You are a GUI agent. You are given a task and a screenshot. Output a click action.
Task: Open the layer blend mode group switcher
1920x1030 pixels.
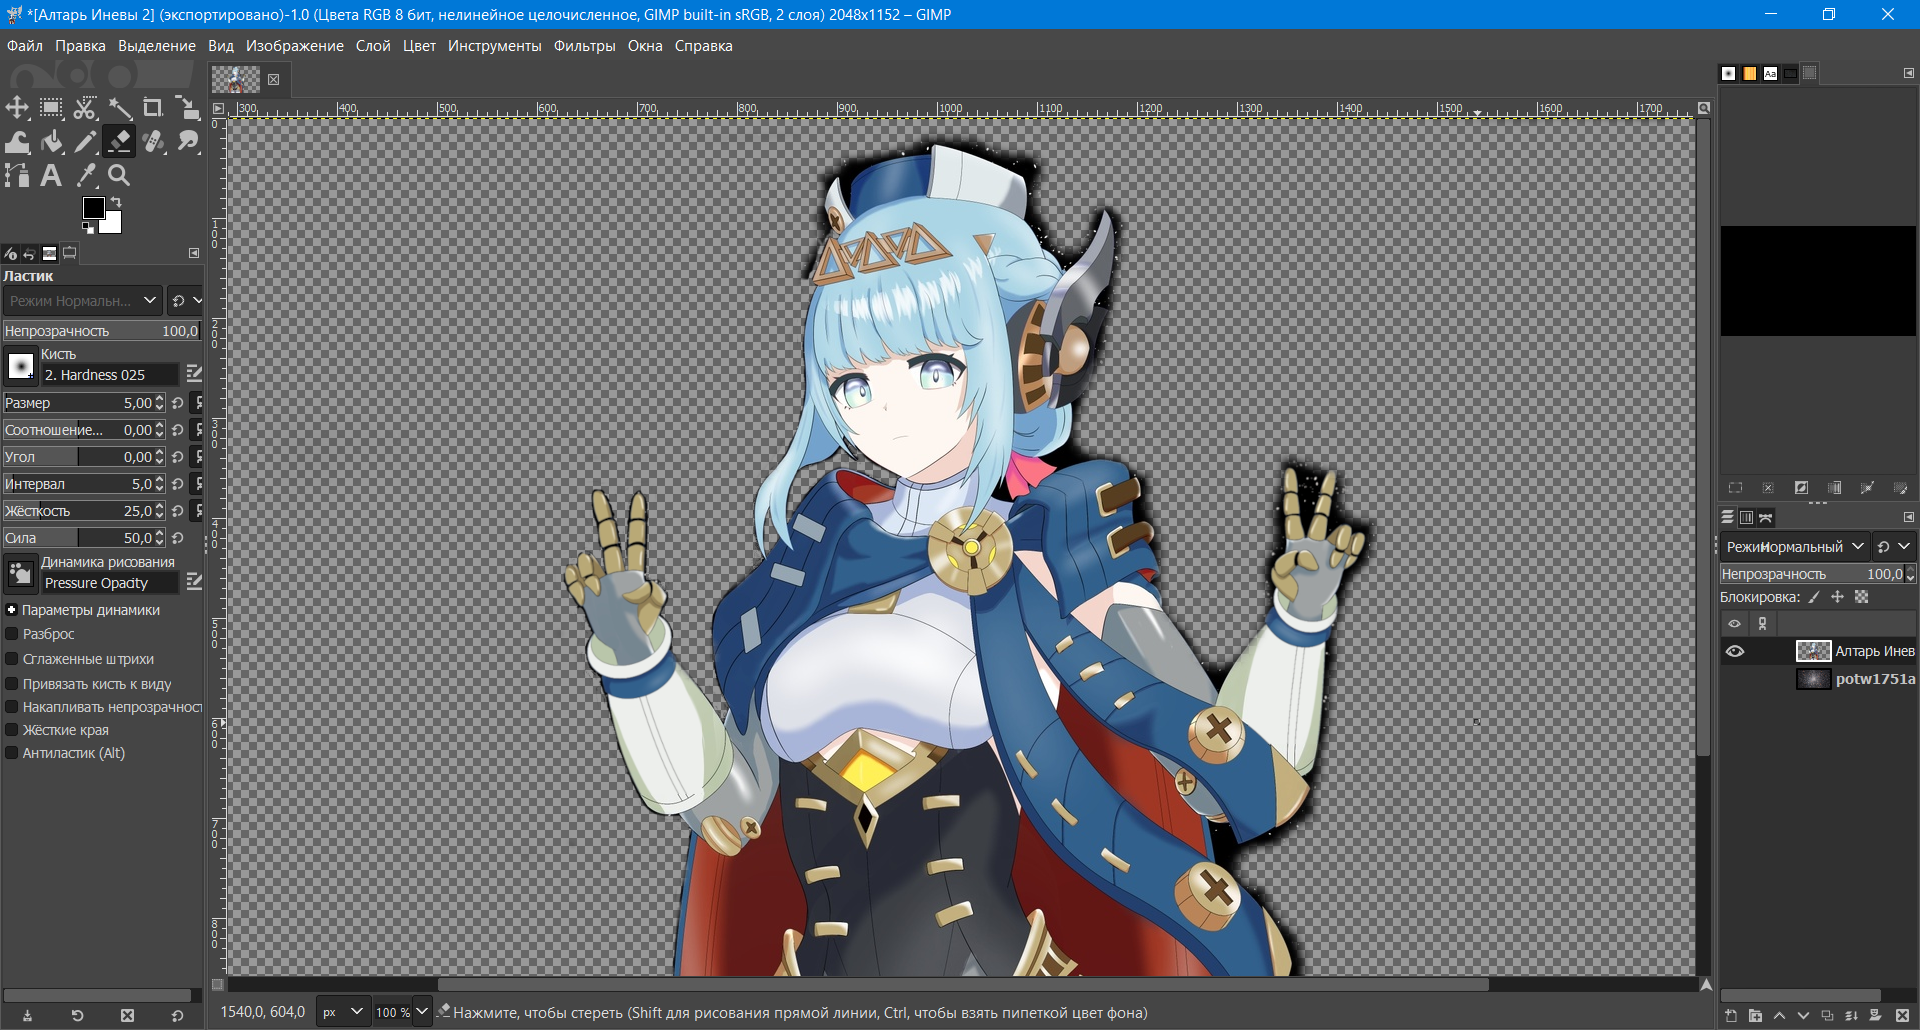(1894, 547)
